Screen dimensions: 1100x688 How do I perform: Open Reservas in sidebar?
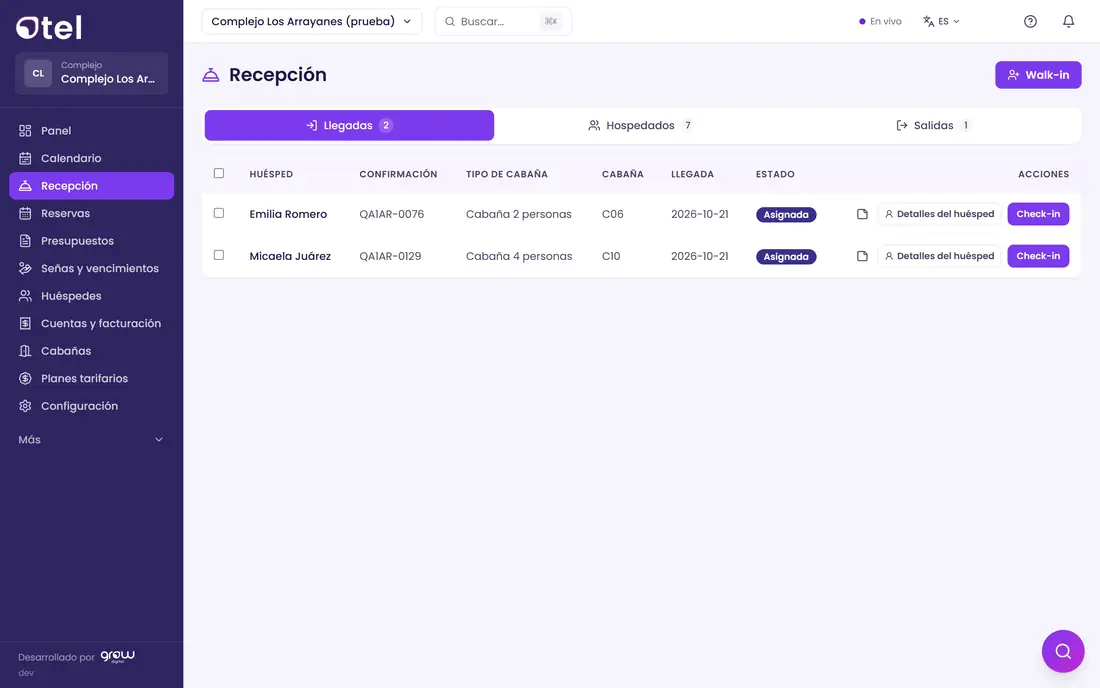coord(91,213)
